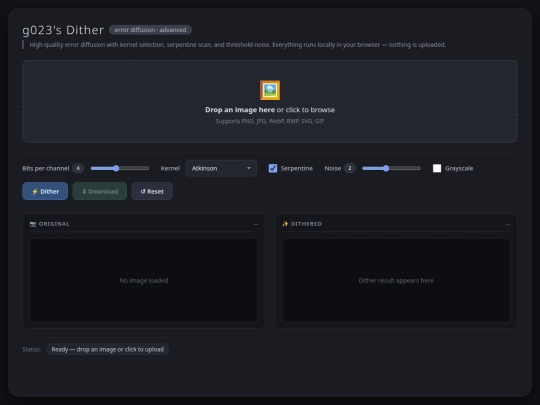Click the Kernel dropdown arrow

coord(249,168)
